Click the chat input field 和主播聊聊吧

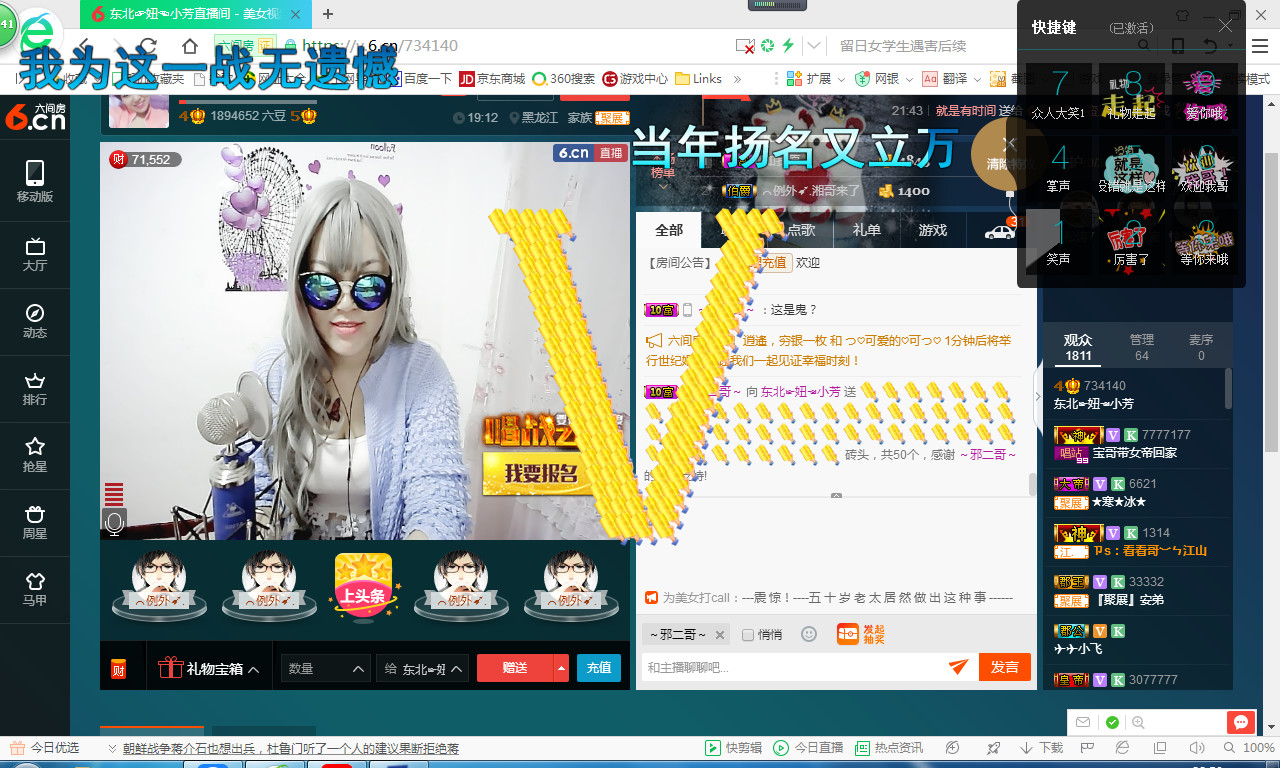click(x=795, y=667)
